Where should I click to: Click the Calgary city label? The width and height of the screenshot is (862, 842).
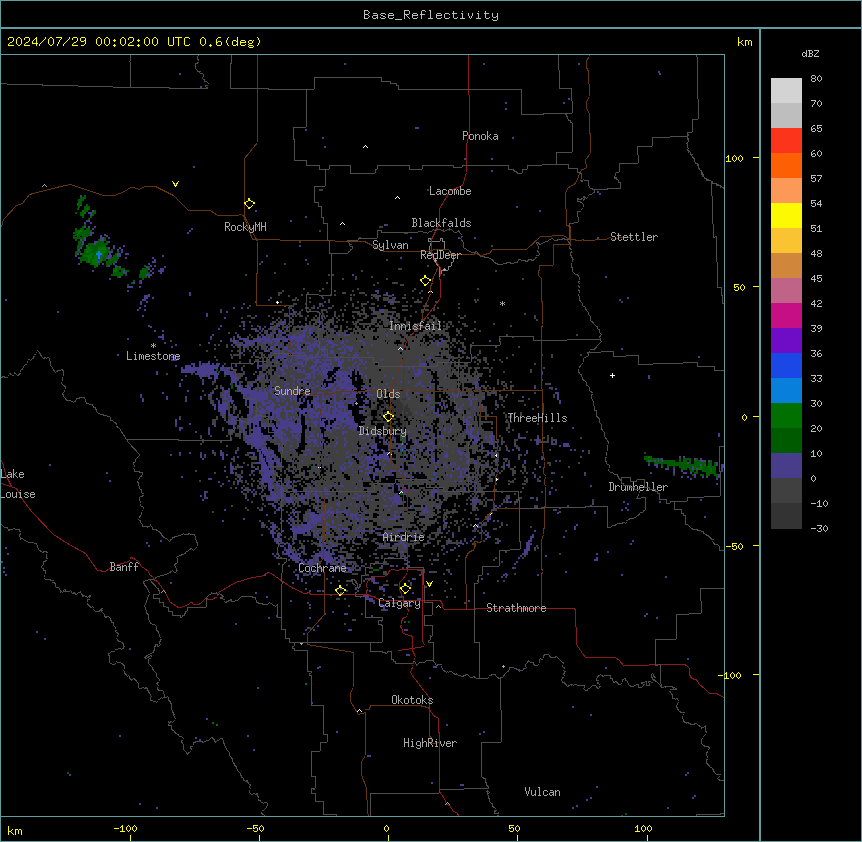[399, 603]
